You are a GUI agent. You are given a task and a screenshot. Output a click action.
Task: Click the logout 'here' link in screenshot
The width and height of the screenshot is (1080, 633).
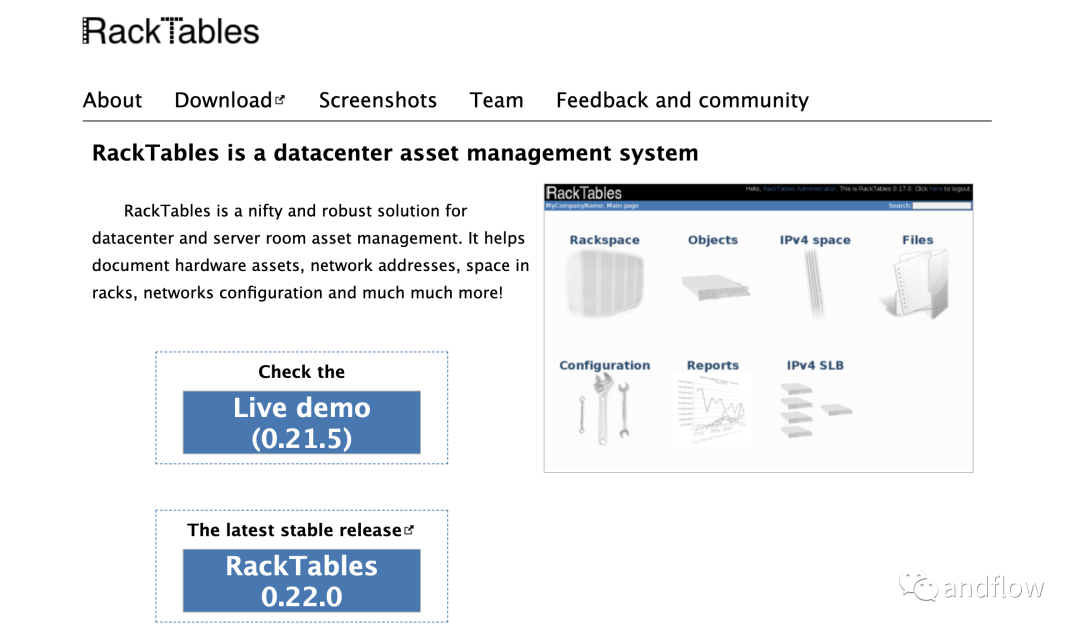click(x=935, y=188)
